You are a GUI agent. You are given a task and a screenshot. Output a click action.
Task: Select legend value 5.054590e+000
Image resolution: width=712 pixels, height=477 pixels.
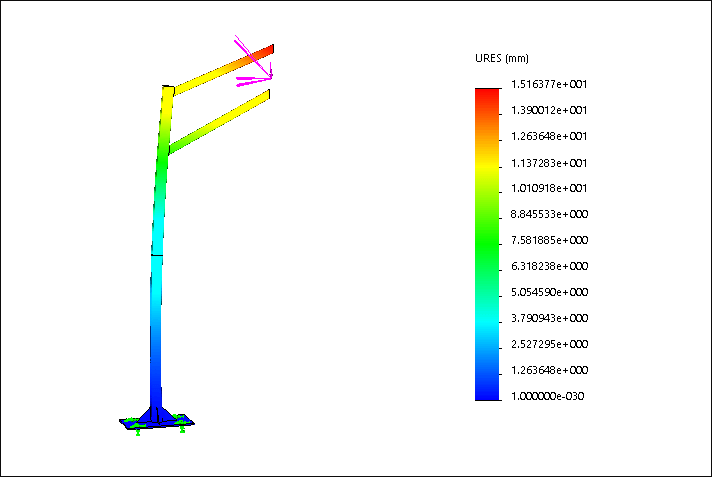549,292
